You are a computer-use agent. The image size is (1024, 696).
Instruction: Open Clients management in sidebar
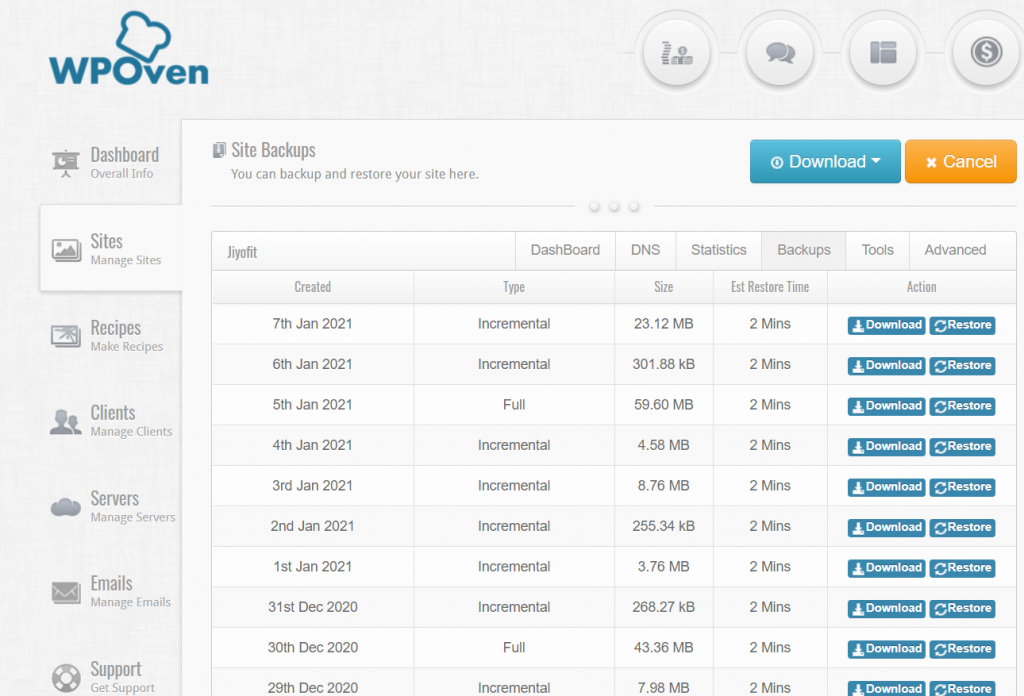click(110, 420)
